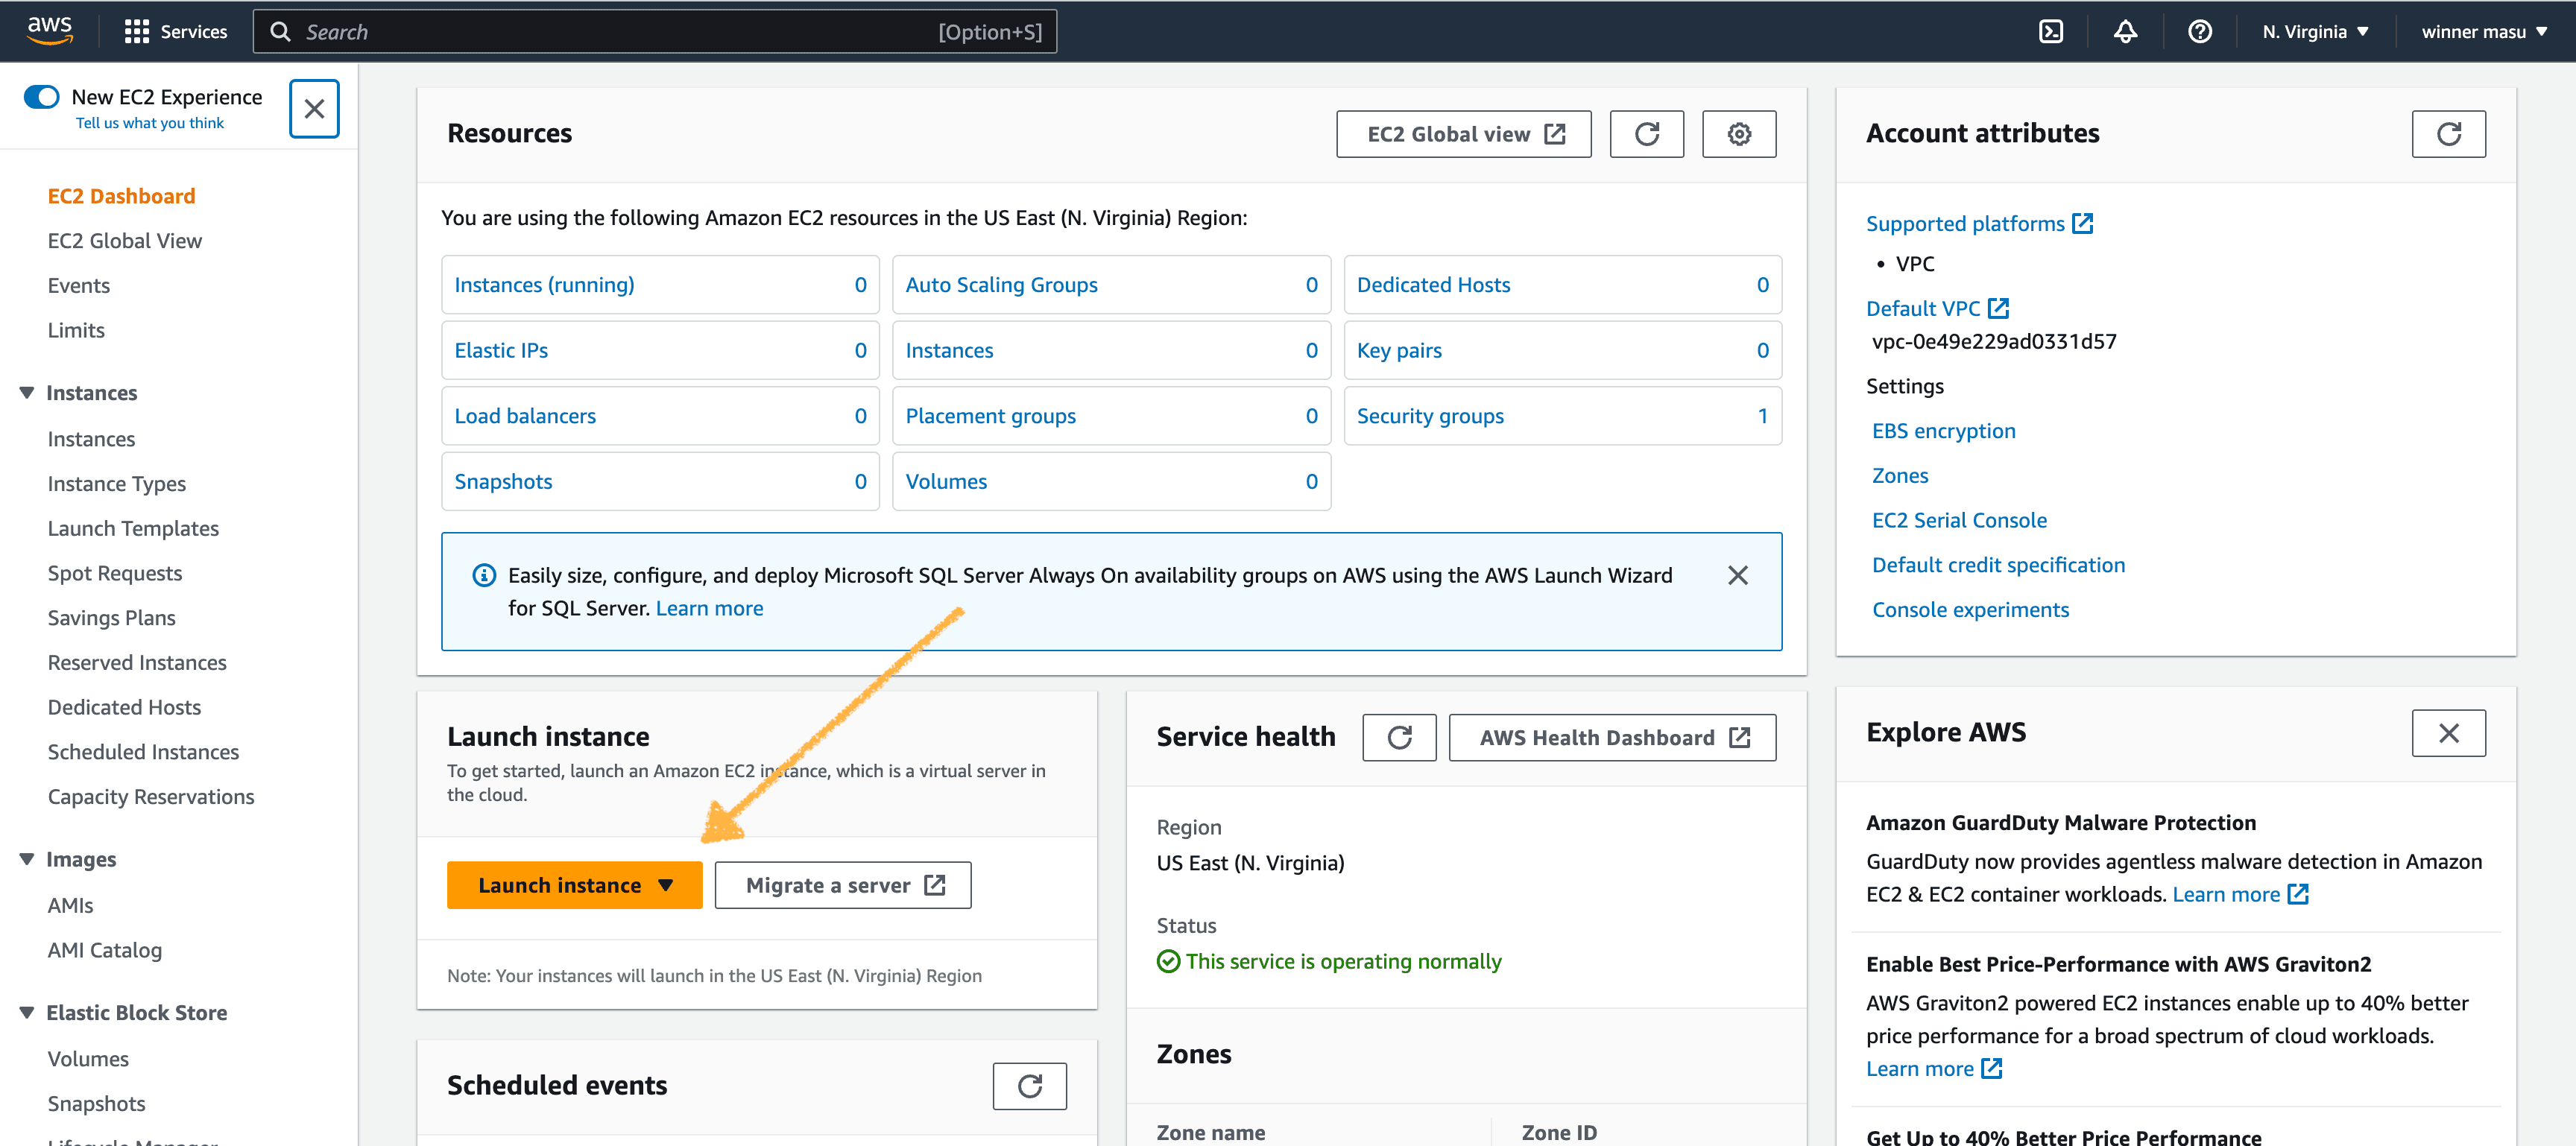Refresh Account attributes panel
This screenshot has height=1146, width=2576.
(x=2448, y=134)
